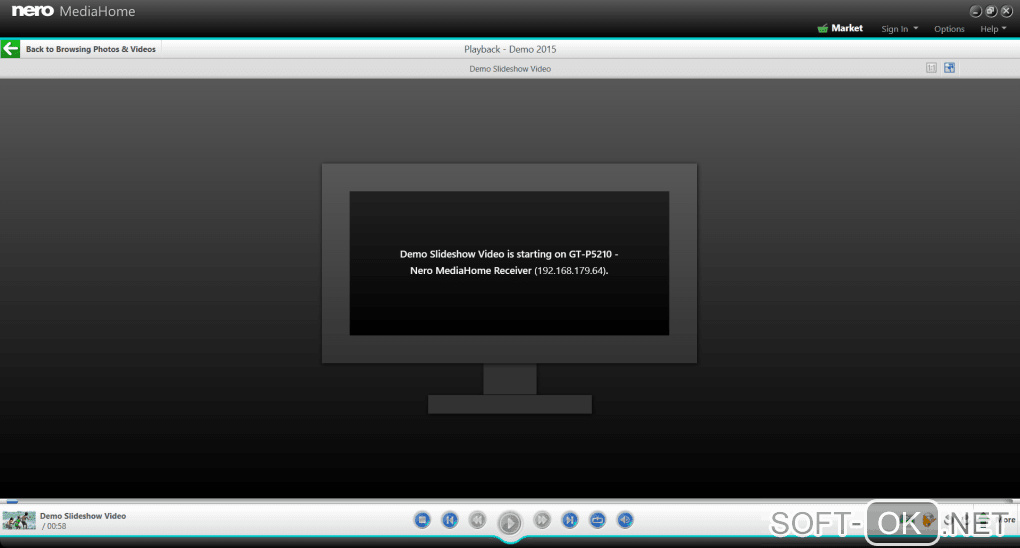The image size is (1020, 548).
Task: Toggle the fit-to-screen view icon
Action: pos(949,68)
